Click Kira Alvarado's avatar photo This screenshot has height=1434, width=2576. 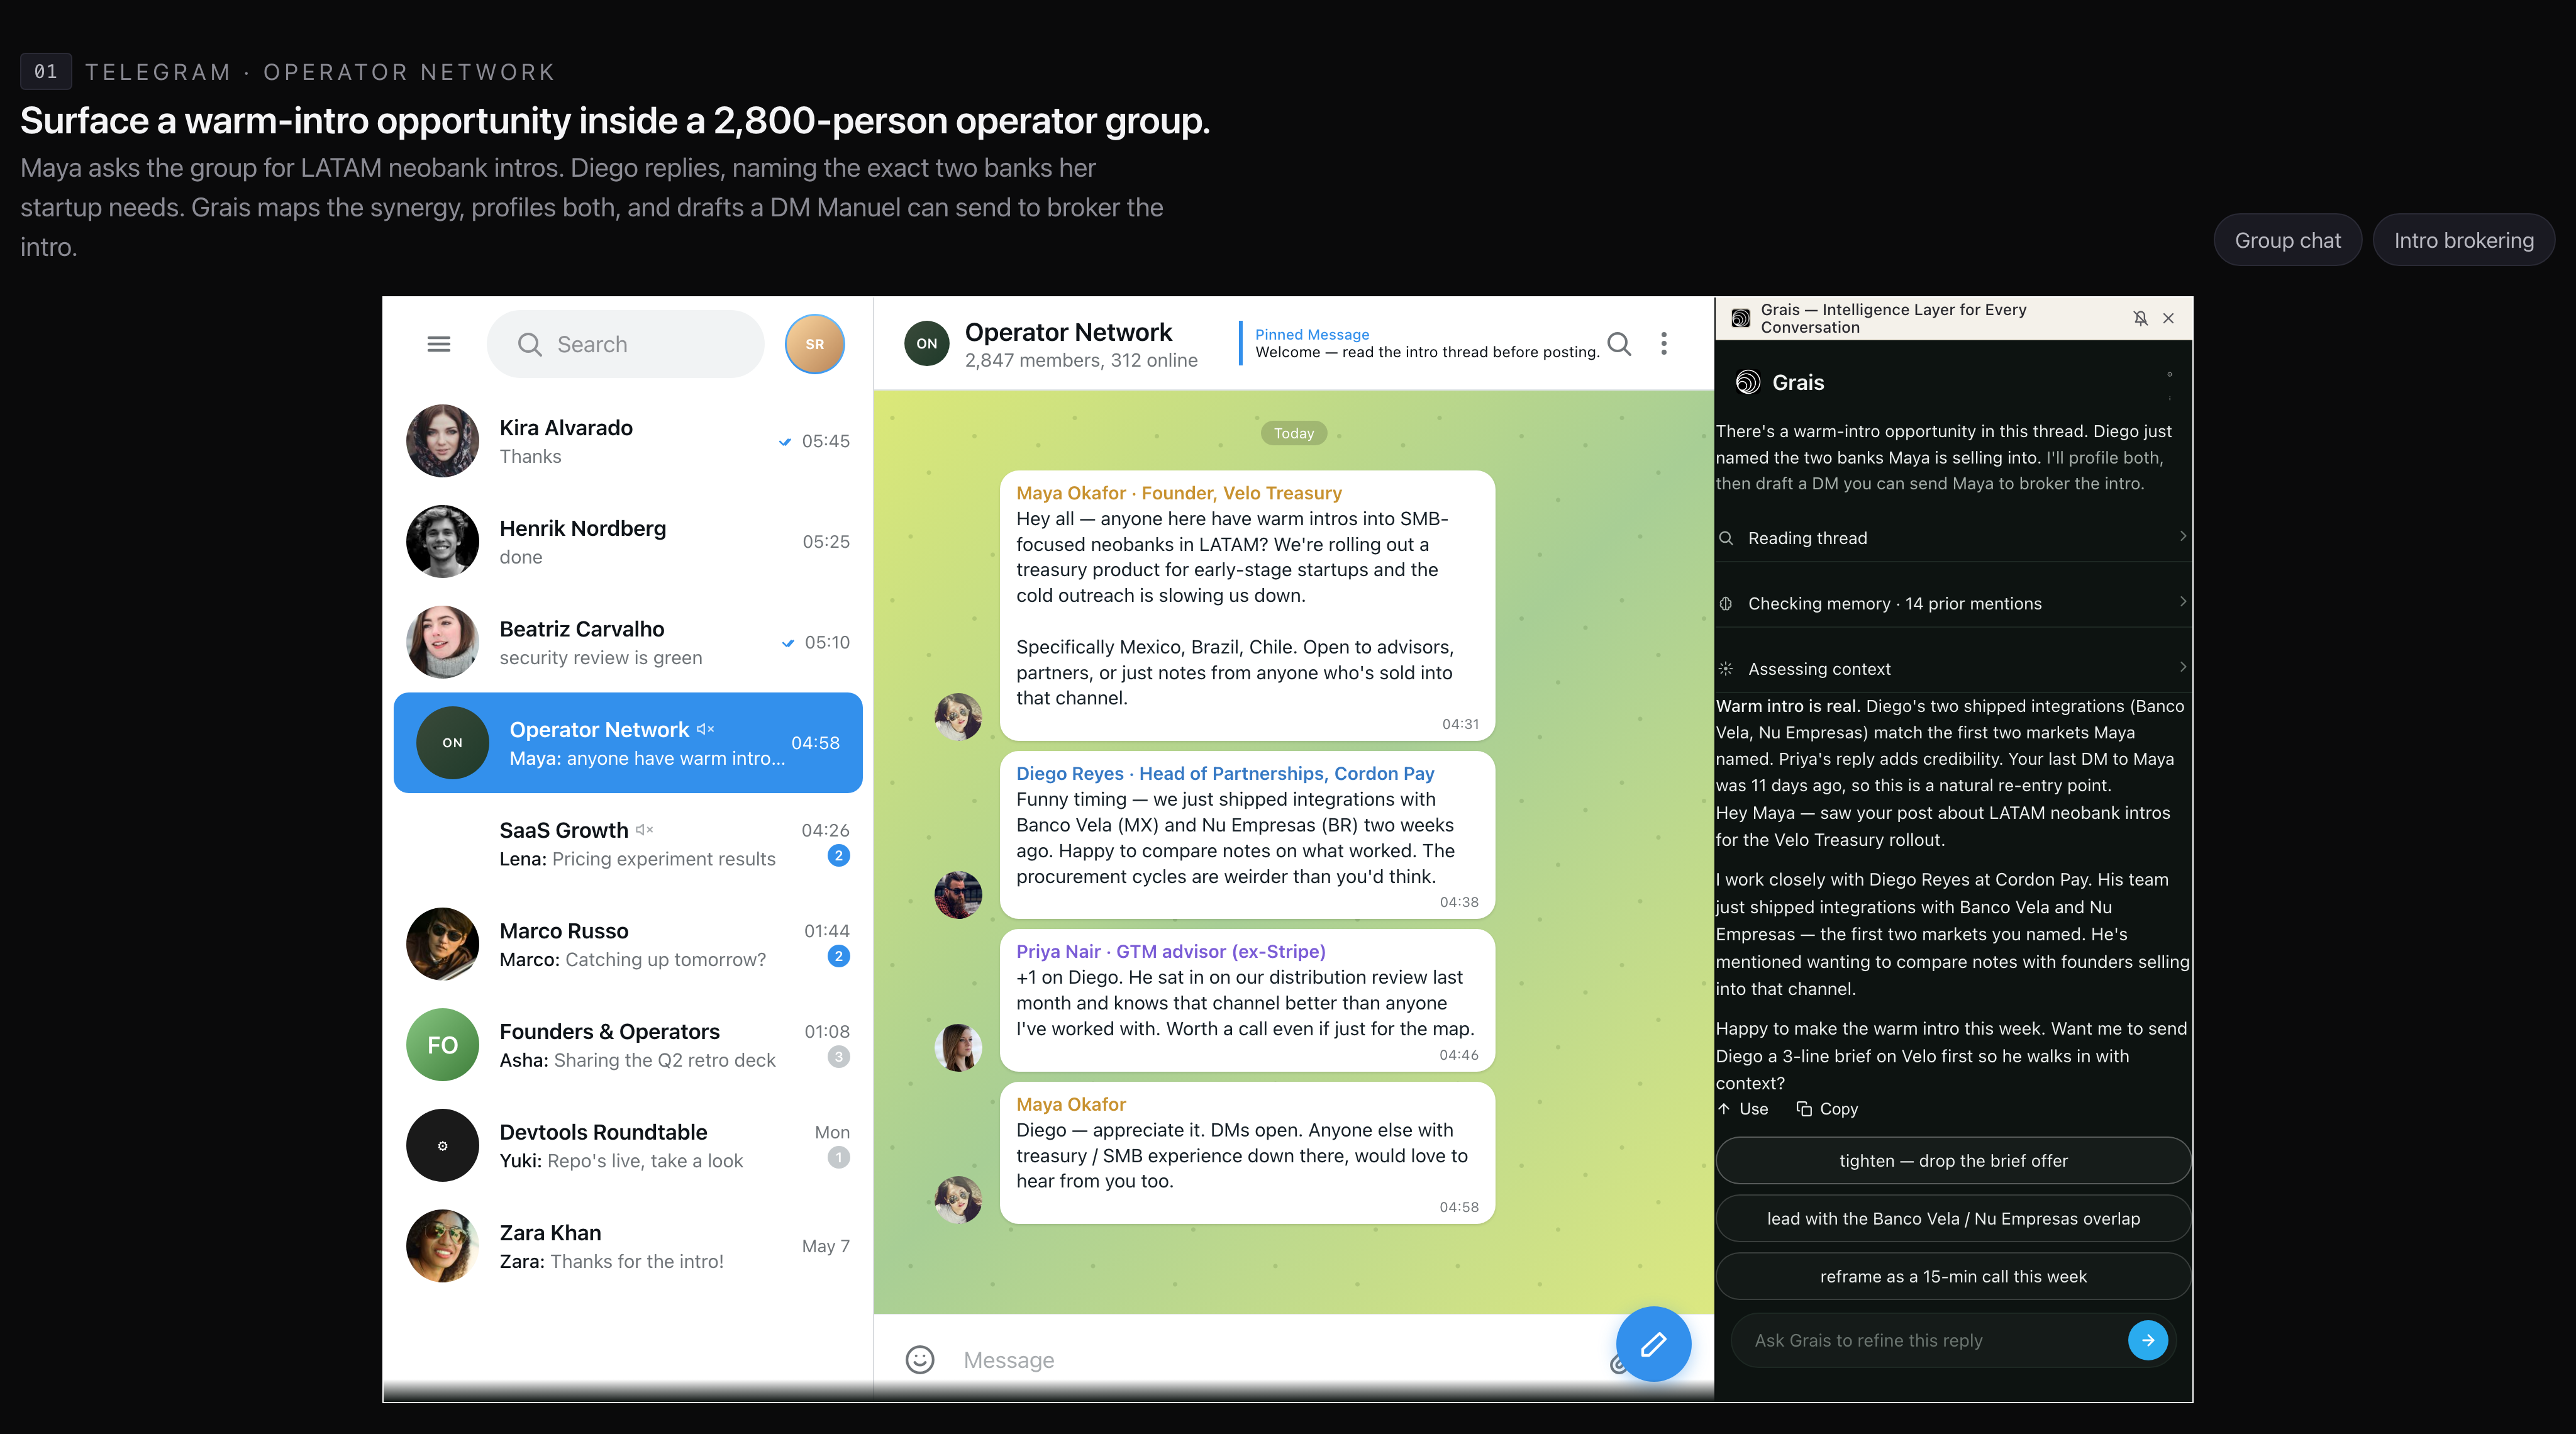[x=442, y=441]
